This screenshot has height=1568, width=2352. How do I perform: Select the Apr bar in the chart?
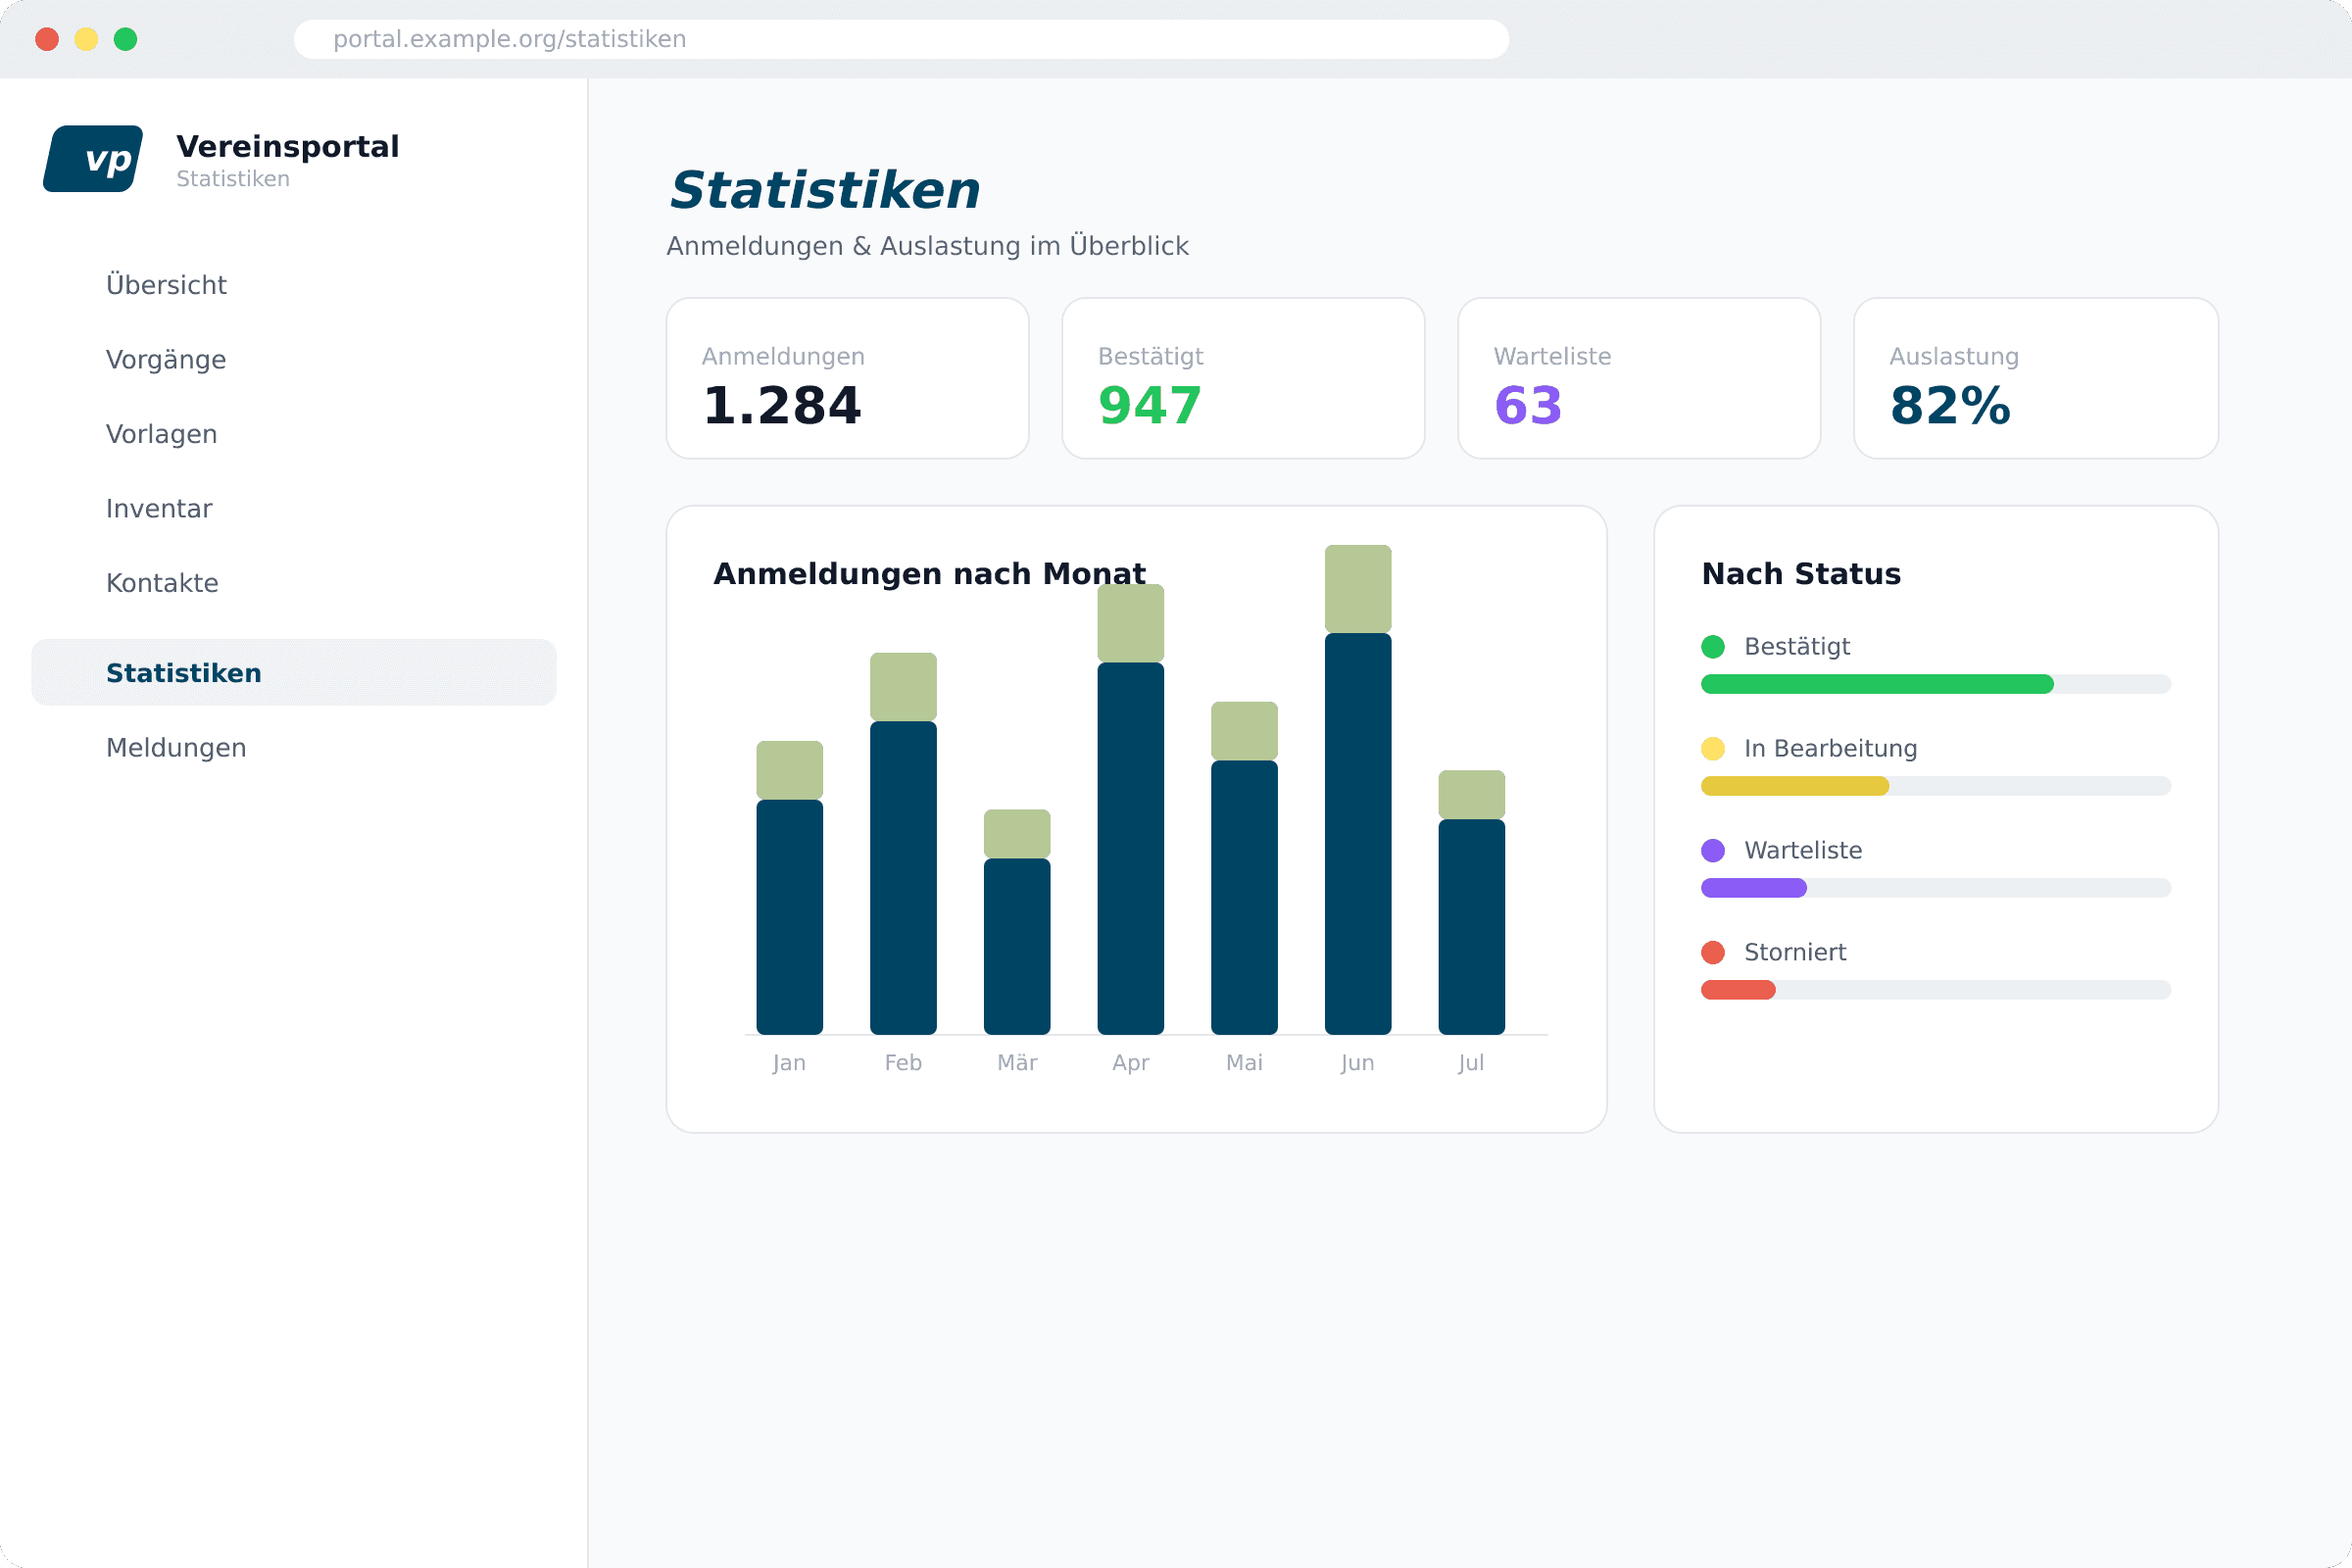(1130, 810)
